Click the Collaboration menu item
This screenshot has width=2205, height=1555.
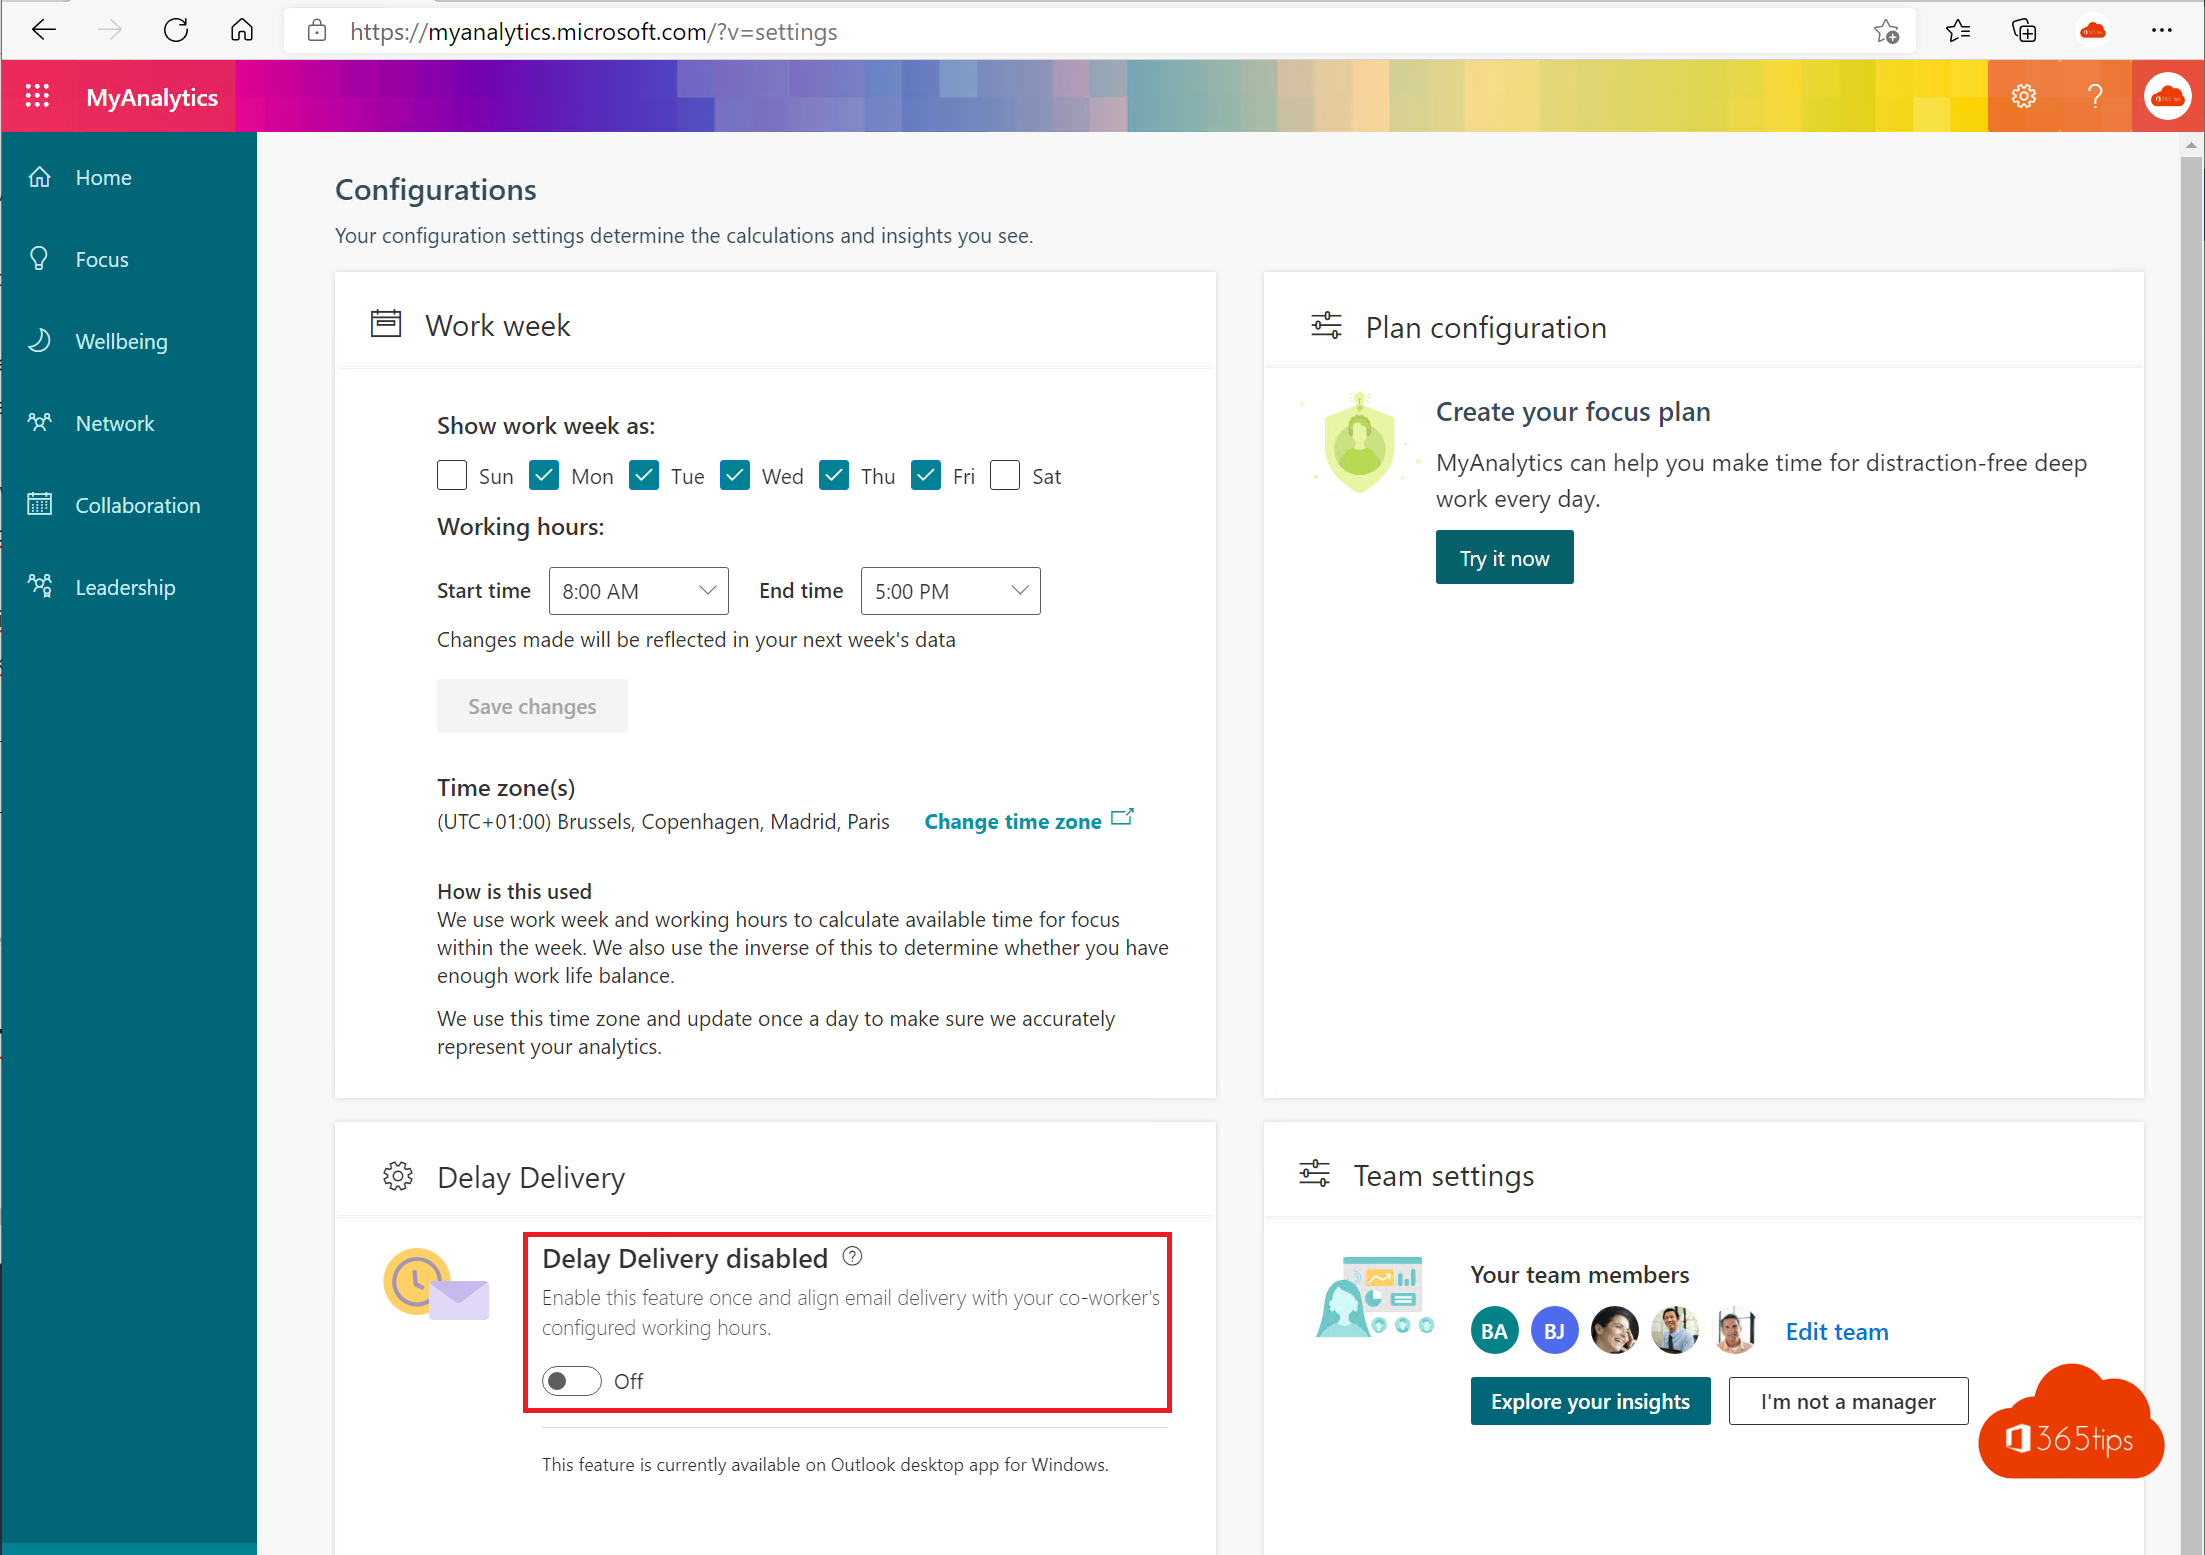(x=138, y=505)
